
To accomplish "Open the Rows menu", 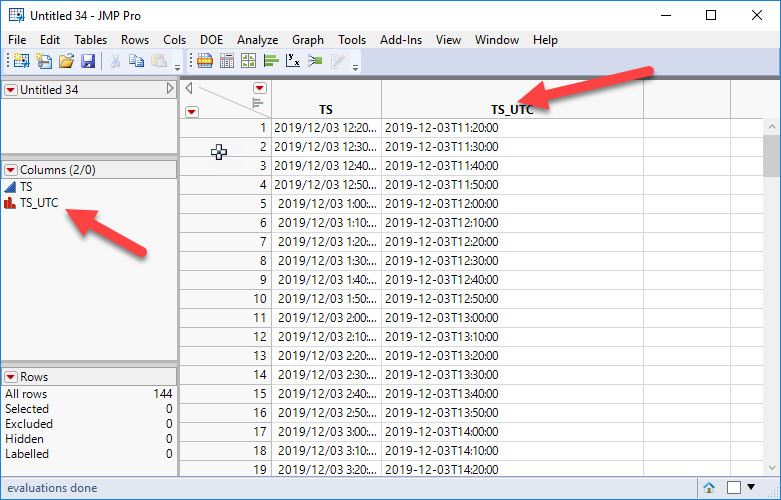I will 135,40.
